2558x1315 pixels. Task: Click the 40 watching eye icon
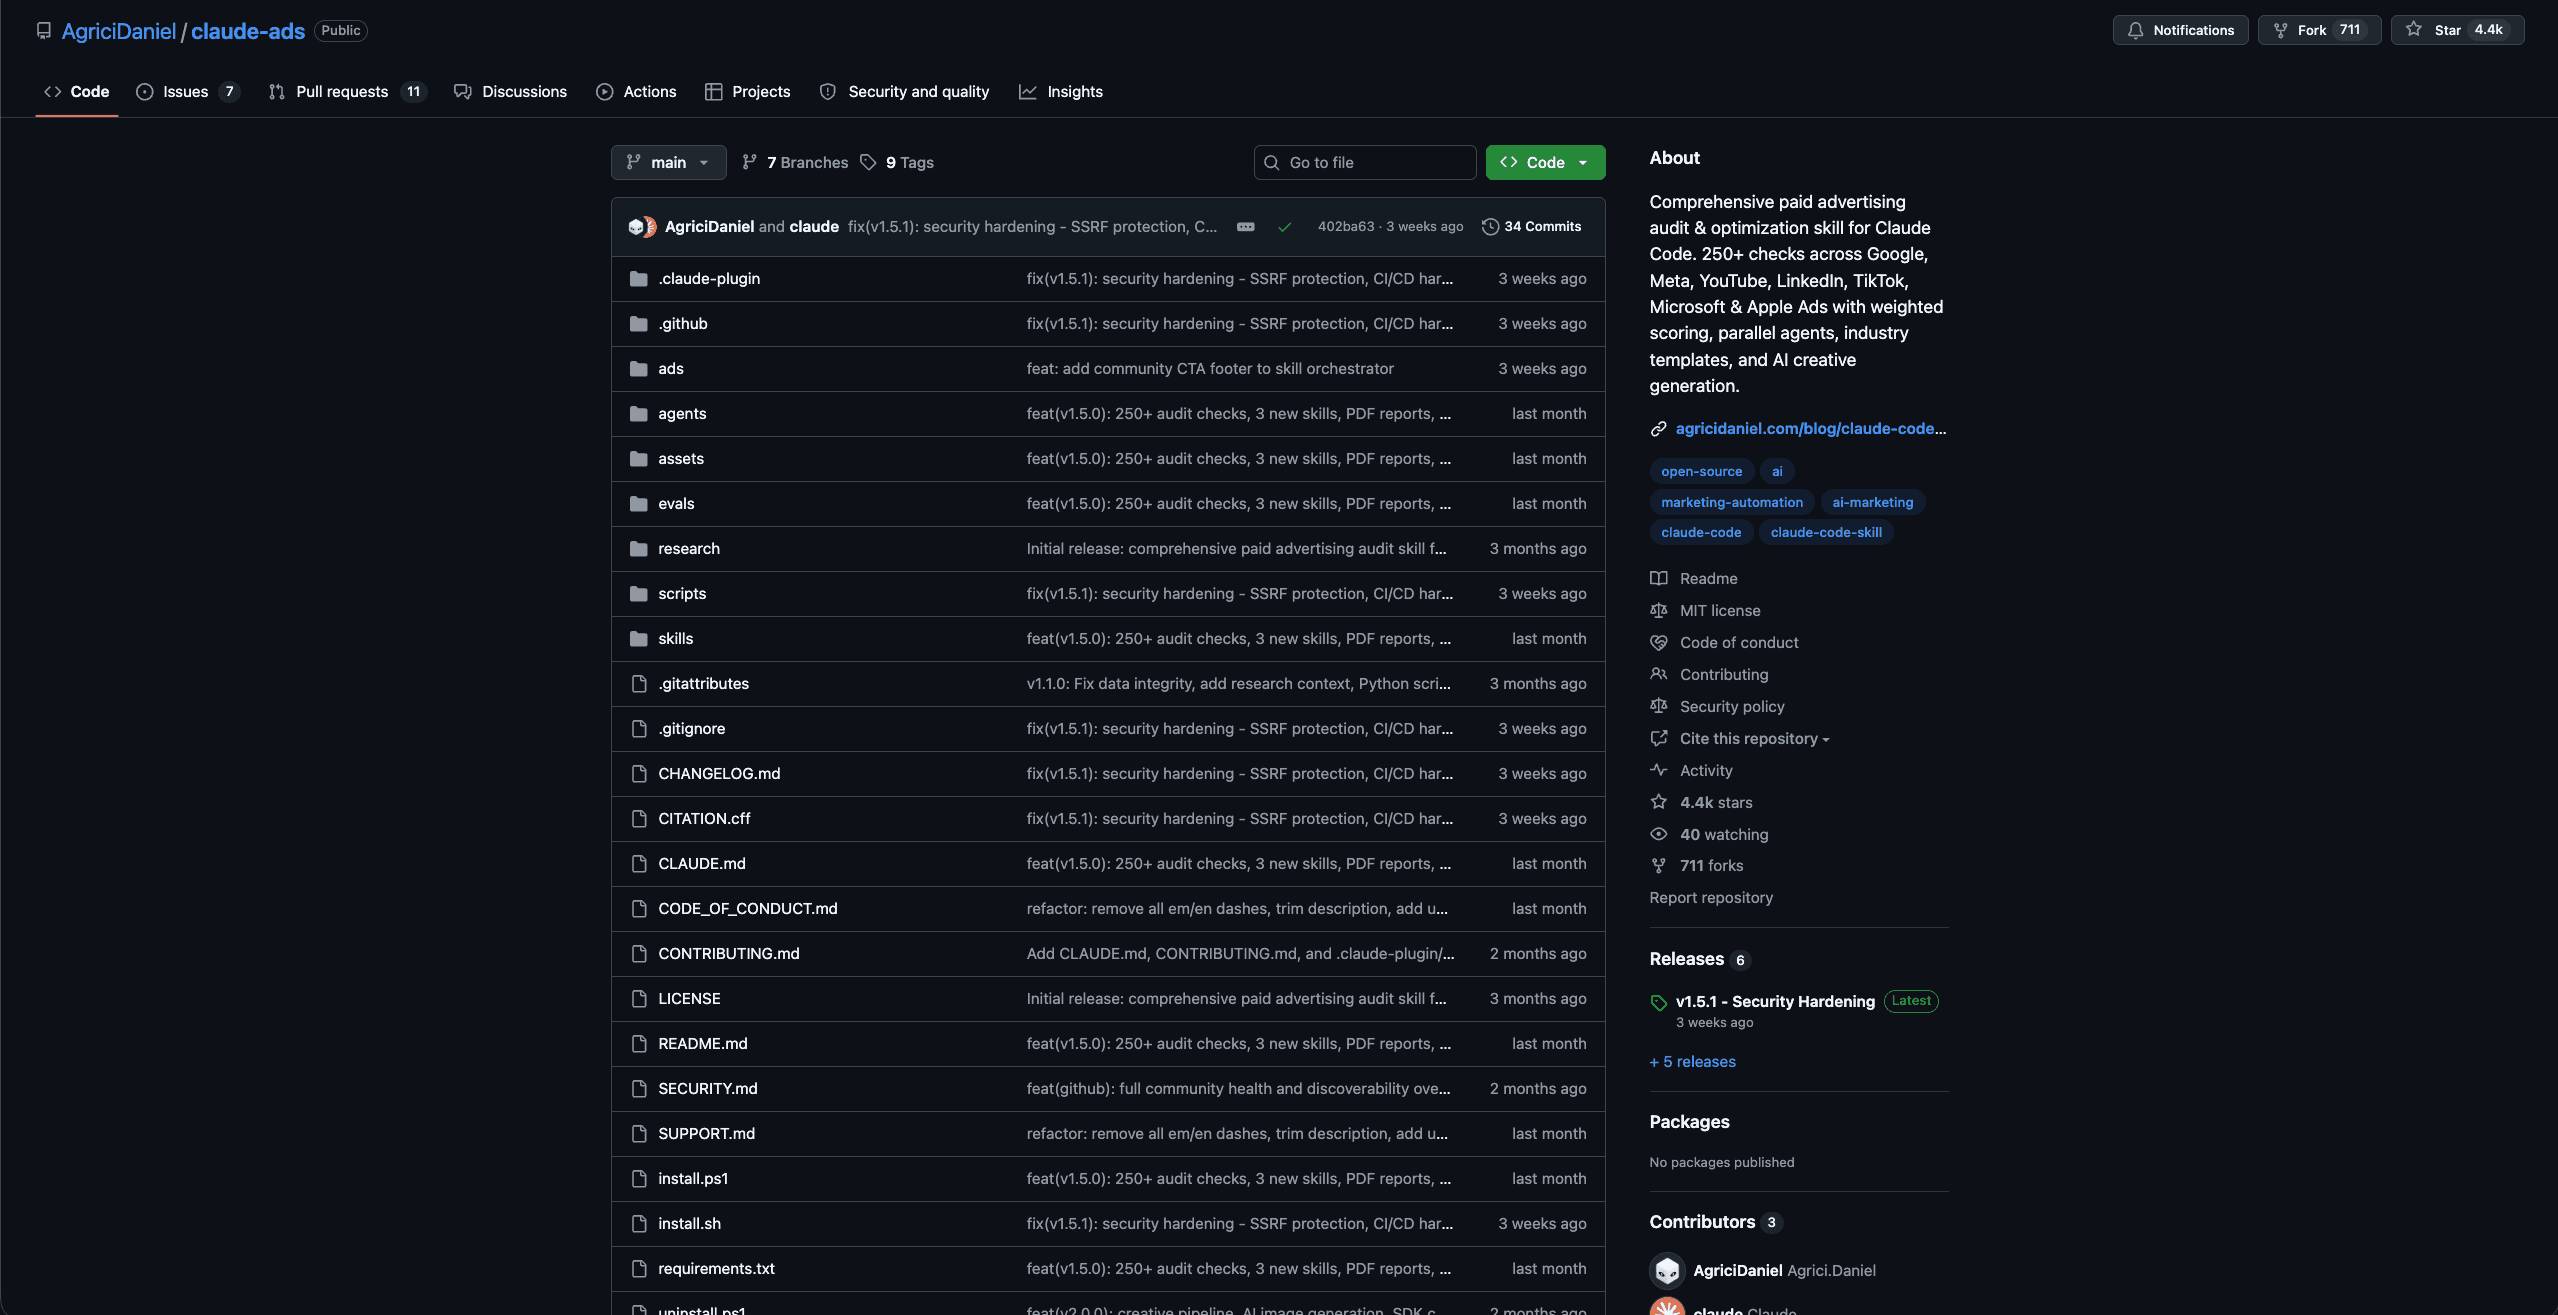click(1658, 834)
